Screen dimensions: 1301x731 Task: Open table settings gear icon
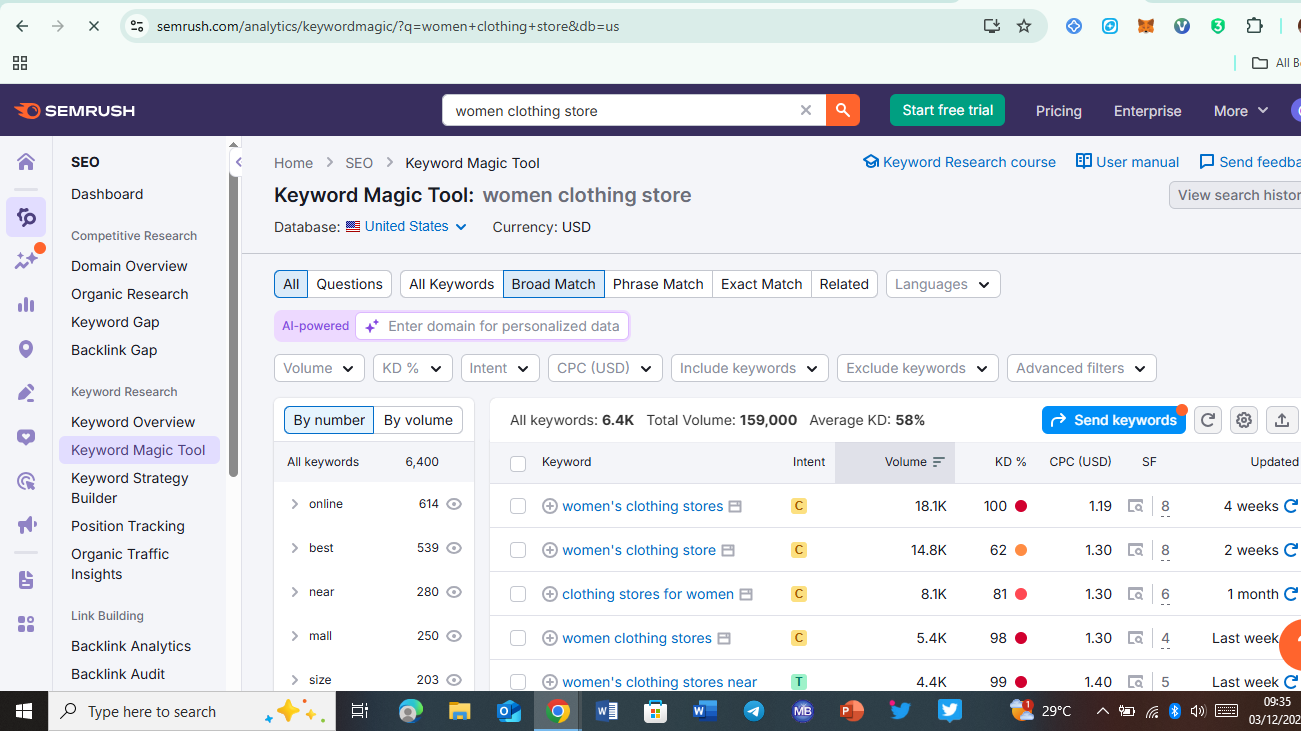[1243, 420]
